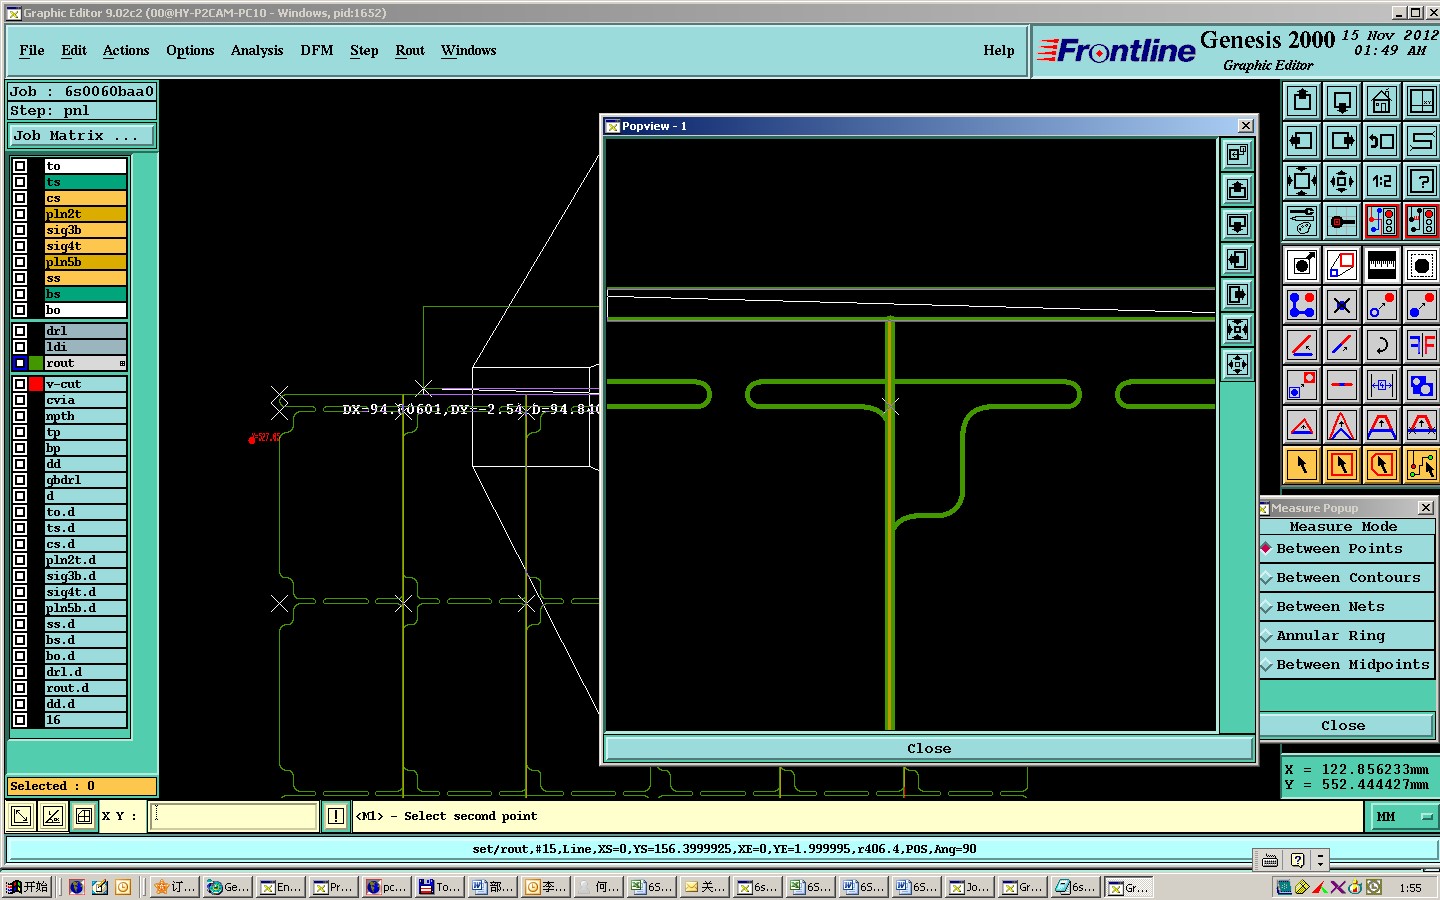The image size is (1440, 900).
Task: Click the X Y coordinate input field
Action: [235, 816]
